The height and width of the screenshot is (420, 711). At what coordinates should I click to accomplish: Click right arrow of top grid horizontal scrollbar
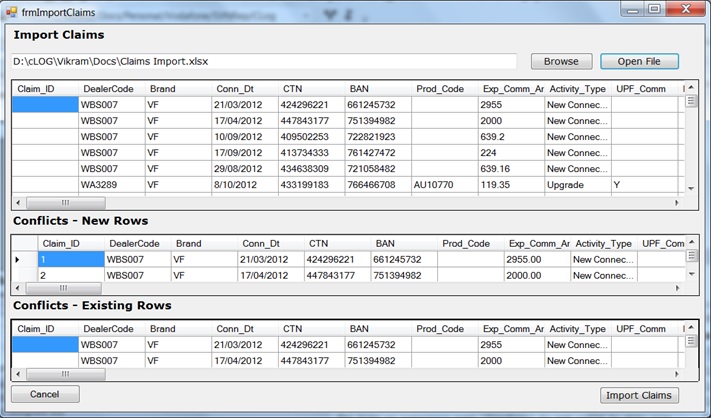tap(677, 203)
